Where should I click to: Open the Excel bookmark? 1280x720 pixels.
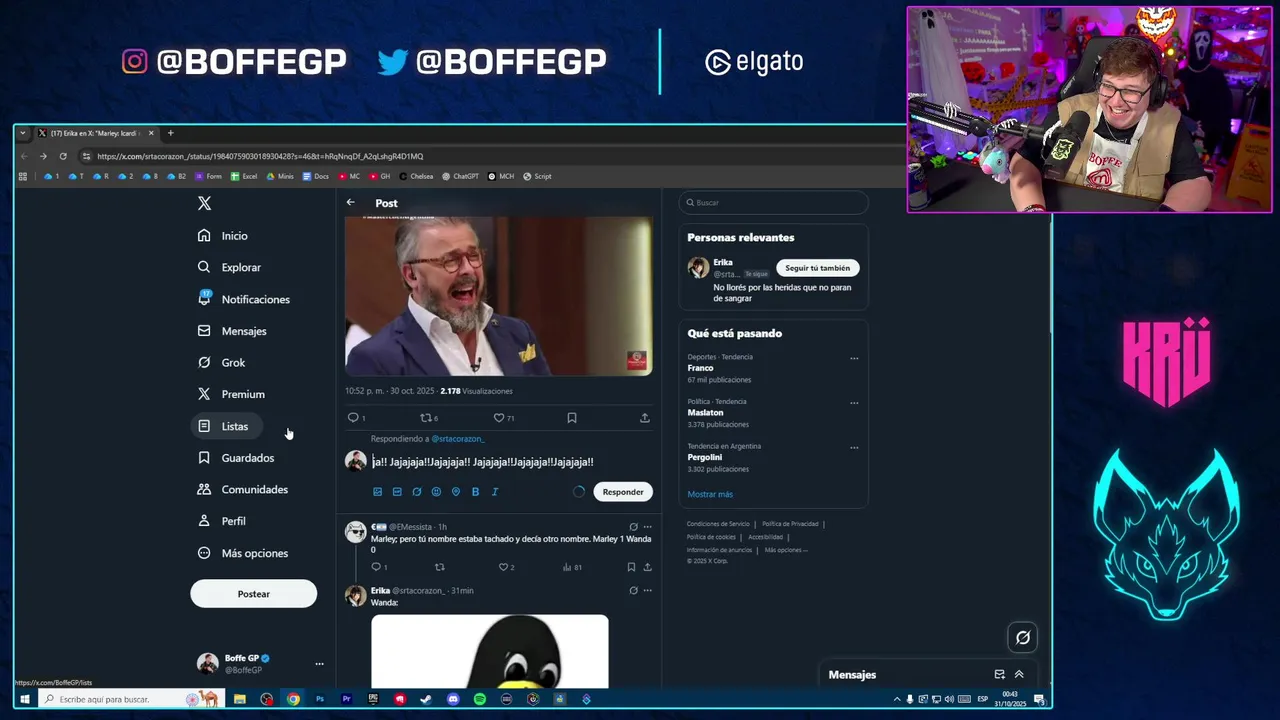(x=244, y=176)
